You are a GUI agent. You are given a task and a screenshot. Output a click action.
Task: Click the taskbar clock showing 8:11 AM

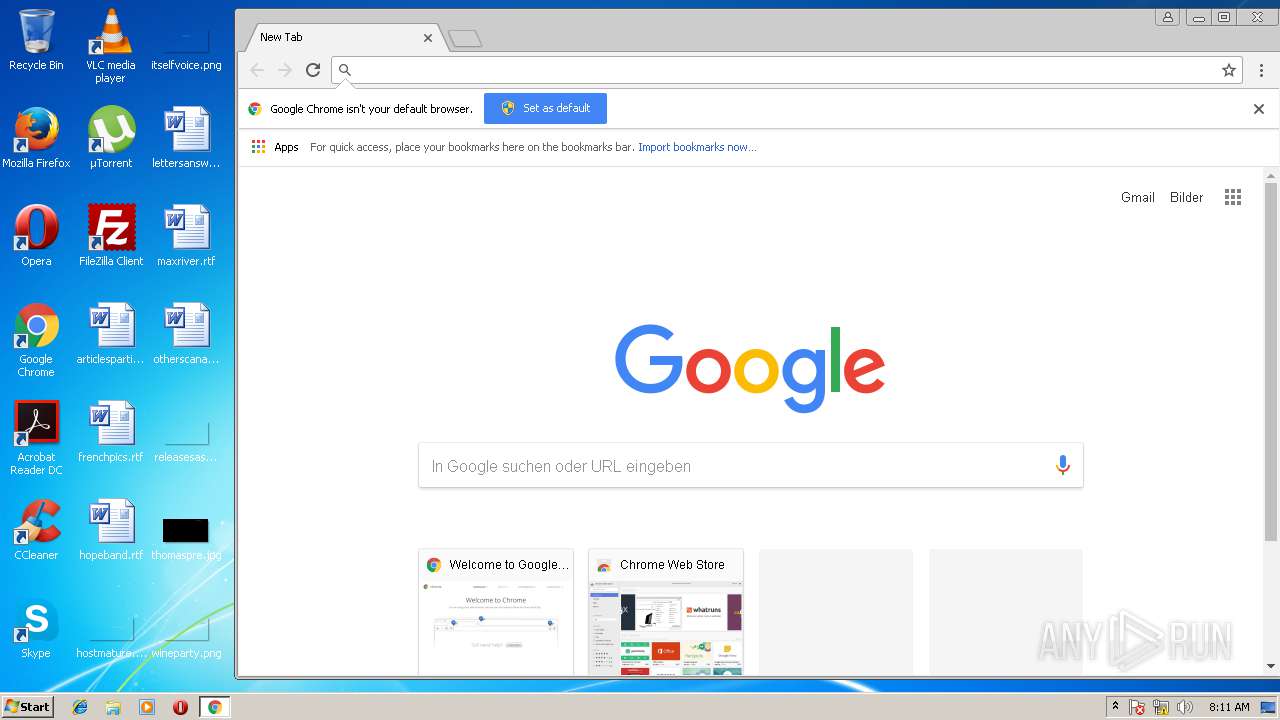click(1229, 707)
